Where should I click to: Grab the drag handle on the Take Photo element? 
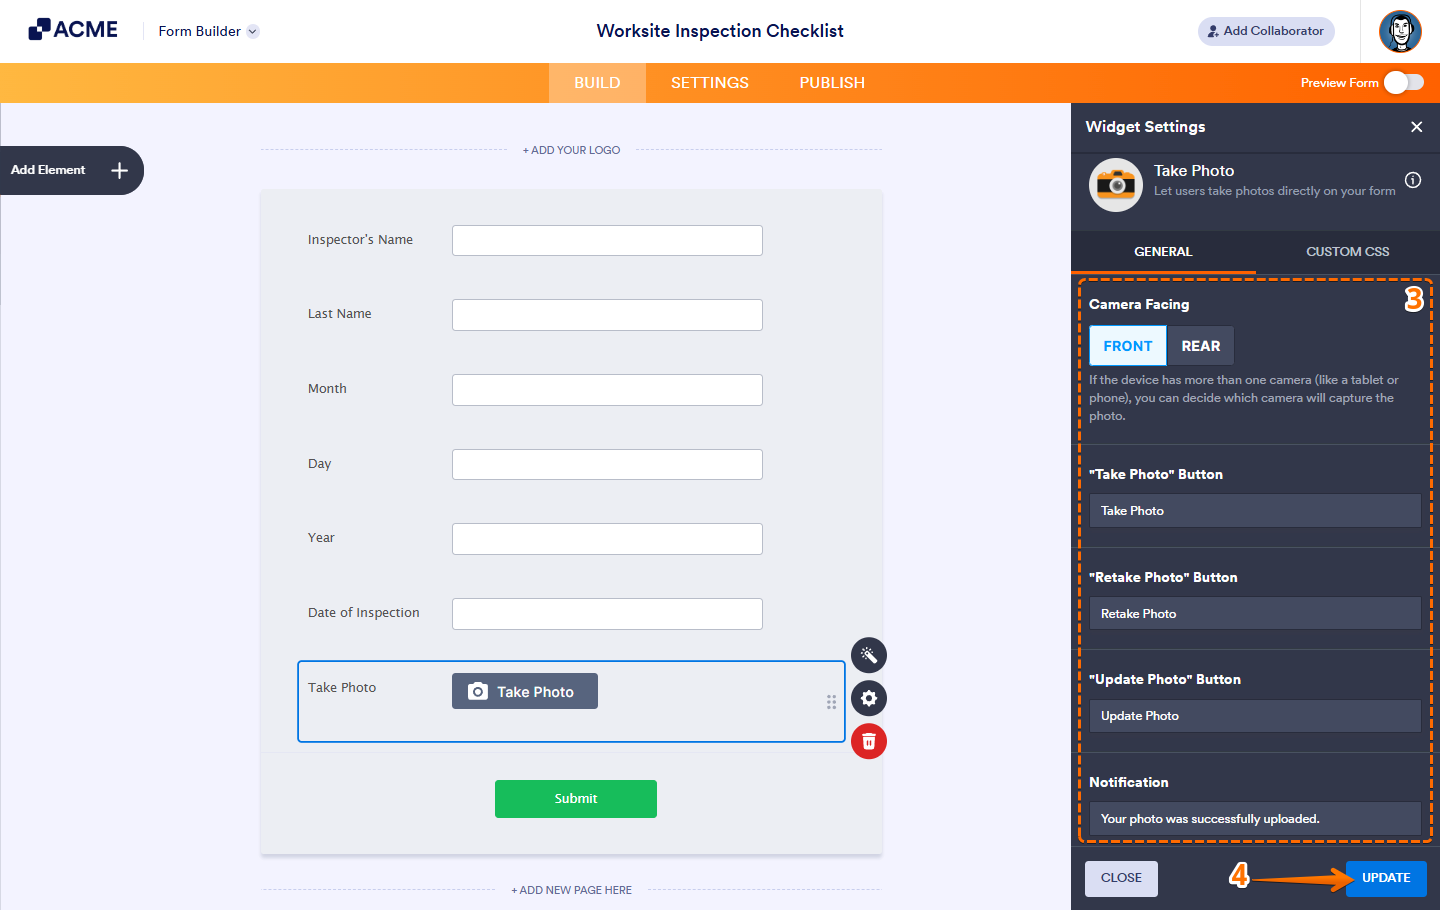831,702
